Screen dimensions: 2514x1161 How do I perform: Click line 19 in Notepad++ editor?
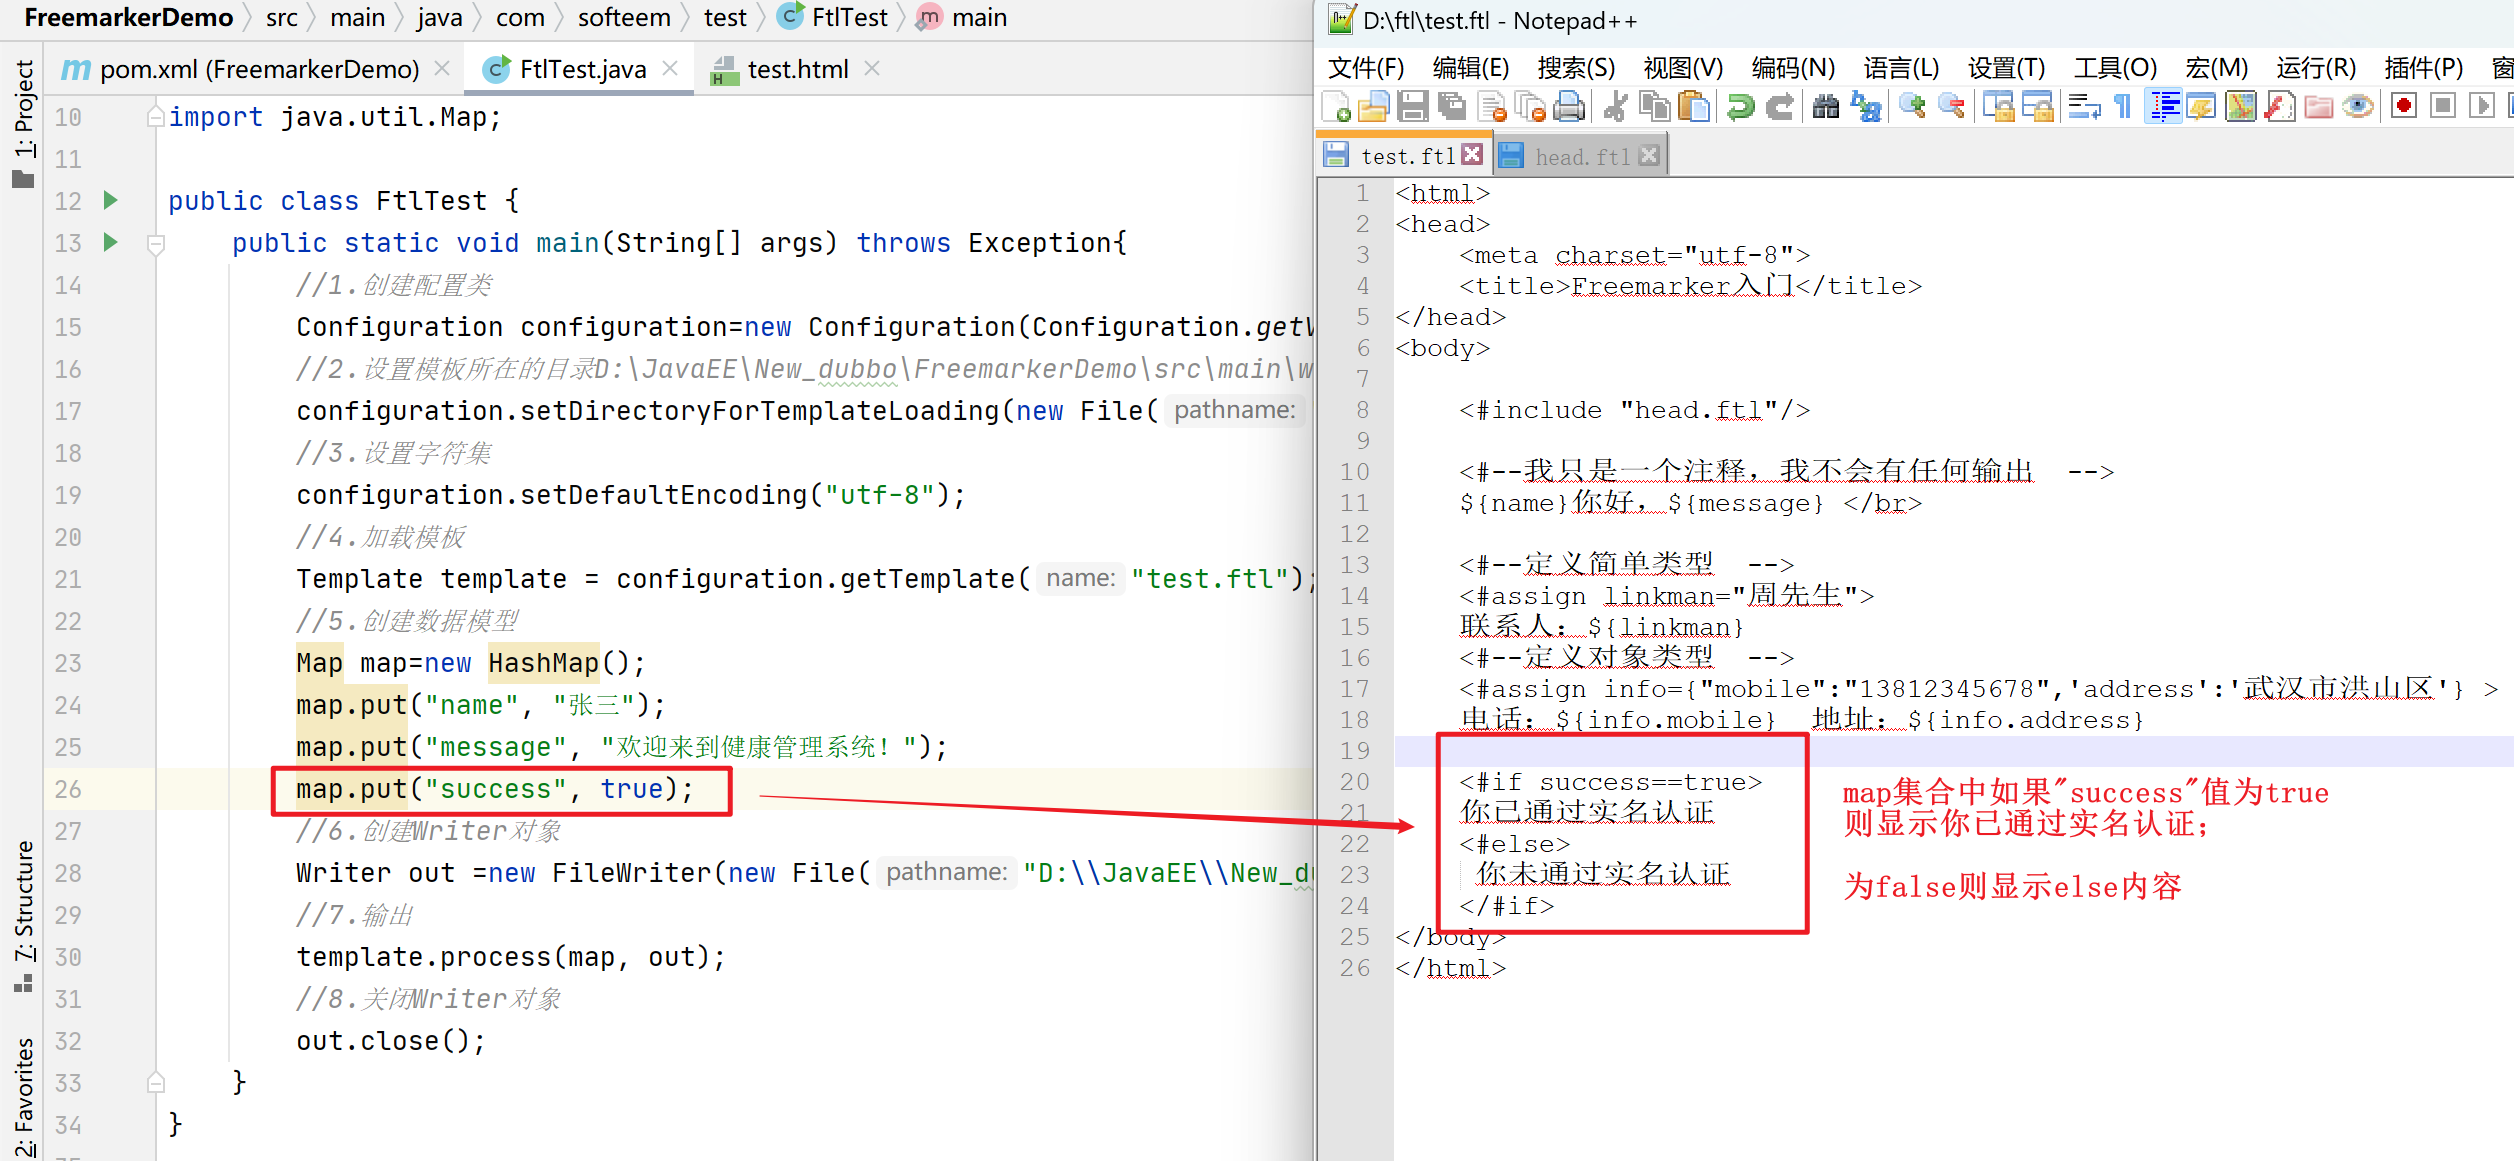[1900, 751]
